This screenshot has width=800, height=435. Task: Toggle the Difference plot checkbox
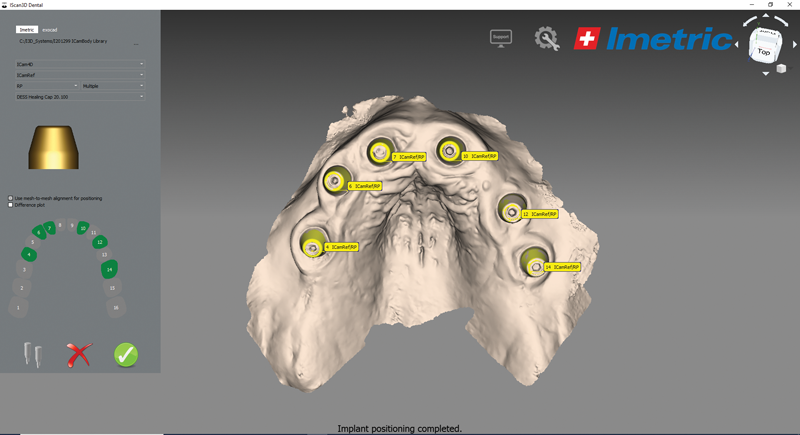tap(11, 205)
